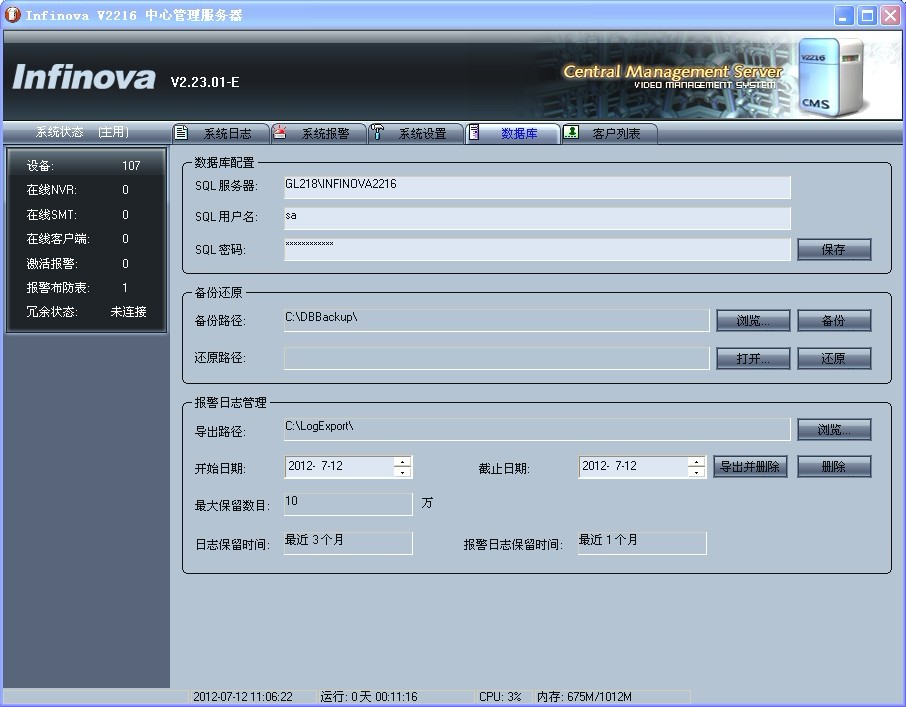Click the empty 还原路径 field
The height and width of the screenshot is (707, 906).
point(496,358)
